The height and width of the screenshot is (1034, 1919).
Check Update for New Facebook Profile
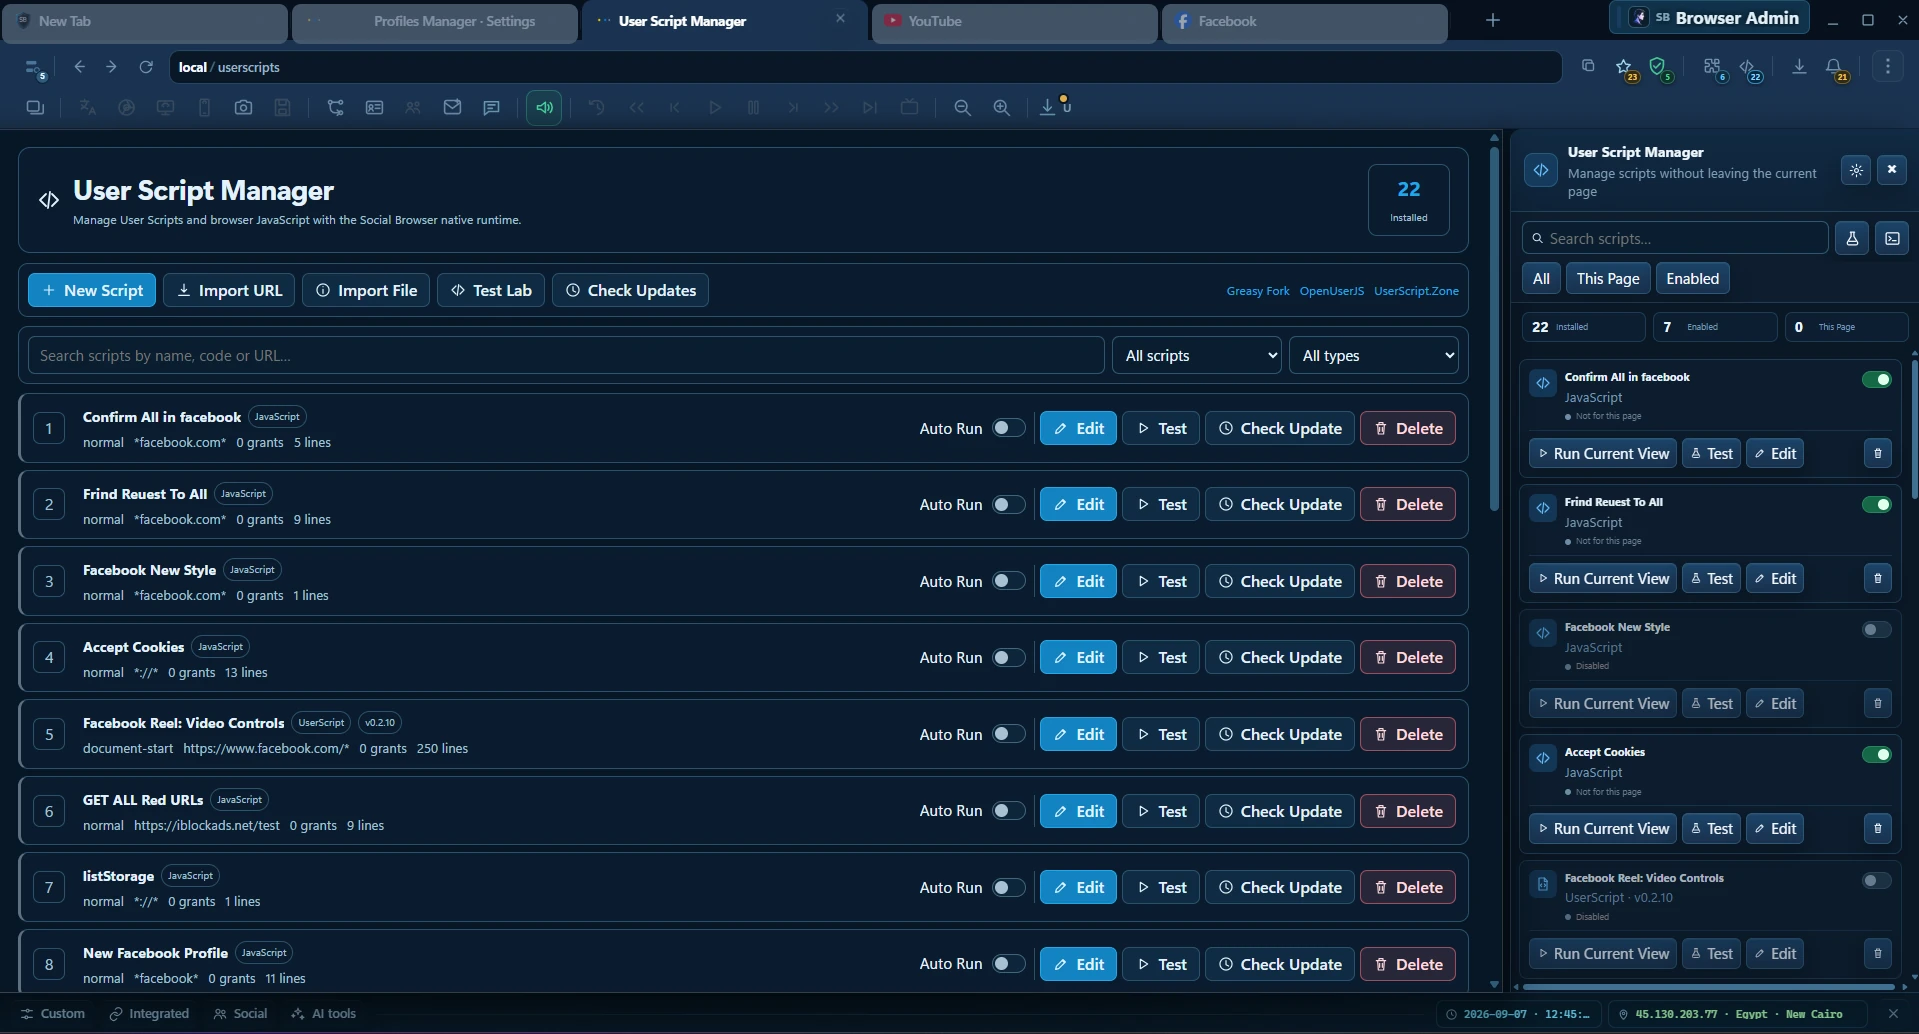pos(1280,964)
